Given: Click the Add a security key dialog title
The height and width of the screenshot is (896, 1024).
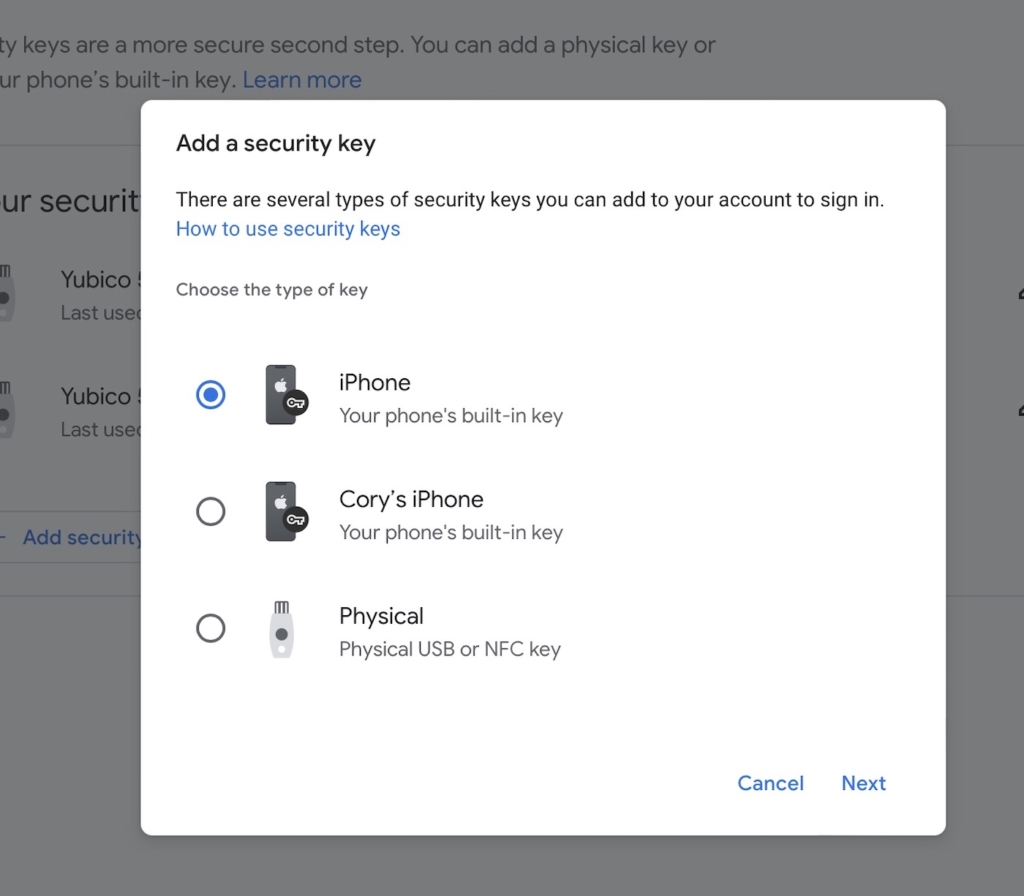Looking at the screenshot, I should (x=275, y=143).
